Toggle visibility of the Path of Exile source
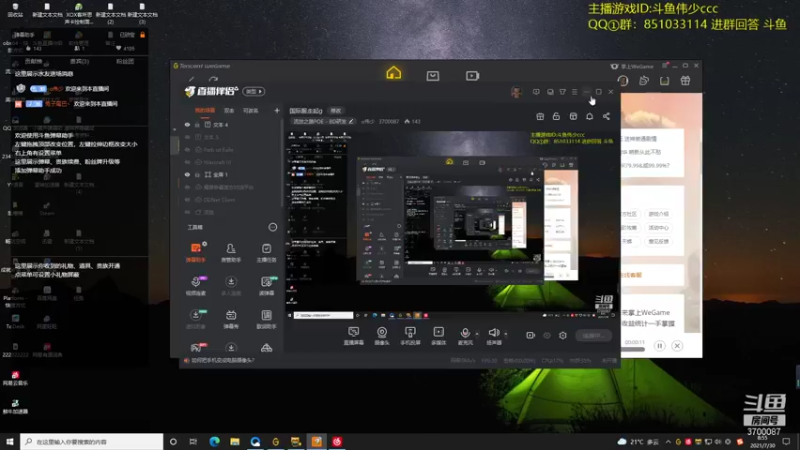800x450 pixels. click(187, 150)
